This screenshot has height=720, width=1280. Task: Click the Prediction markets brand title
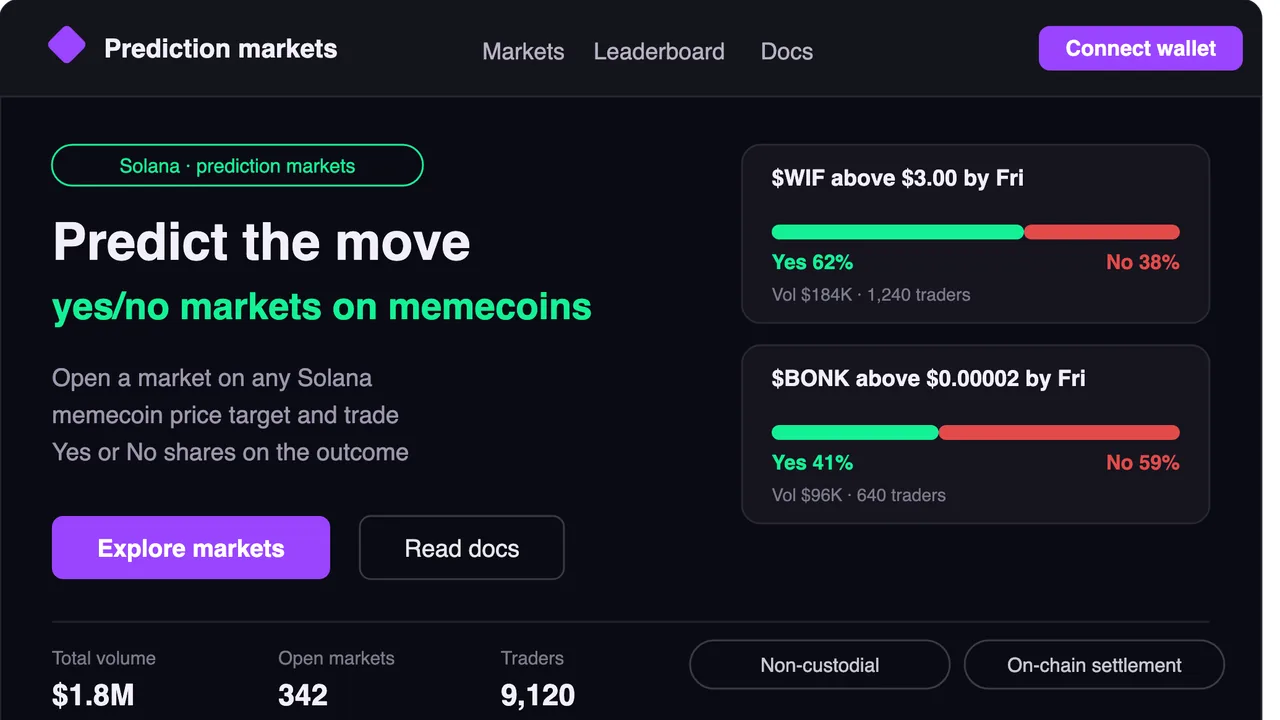click(x=221, y=48)
